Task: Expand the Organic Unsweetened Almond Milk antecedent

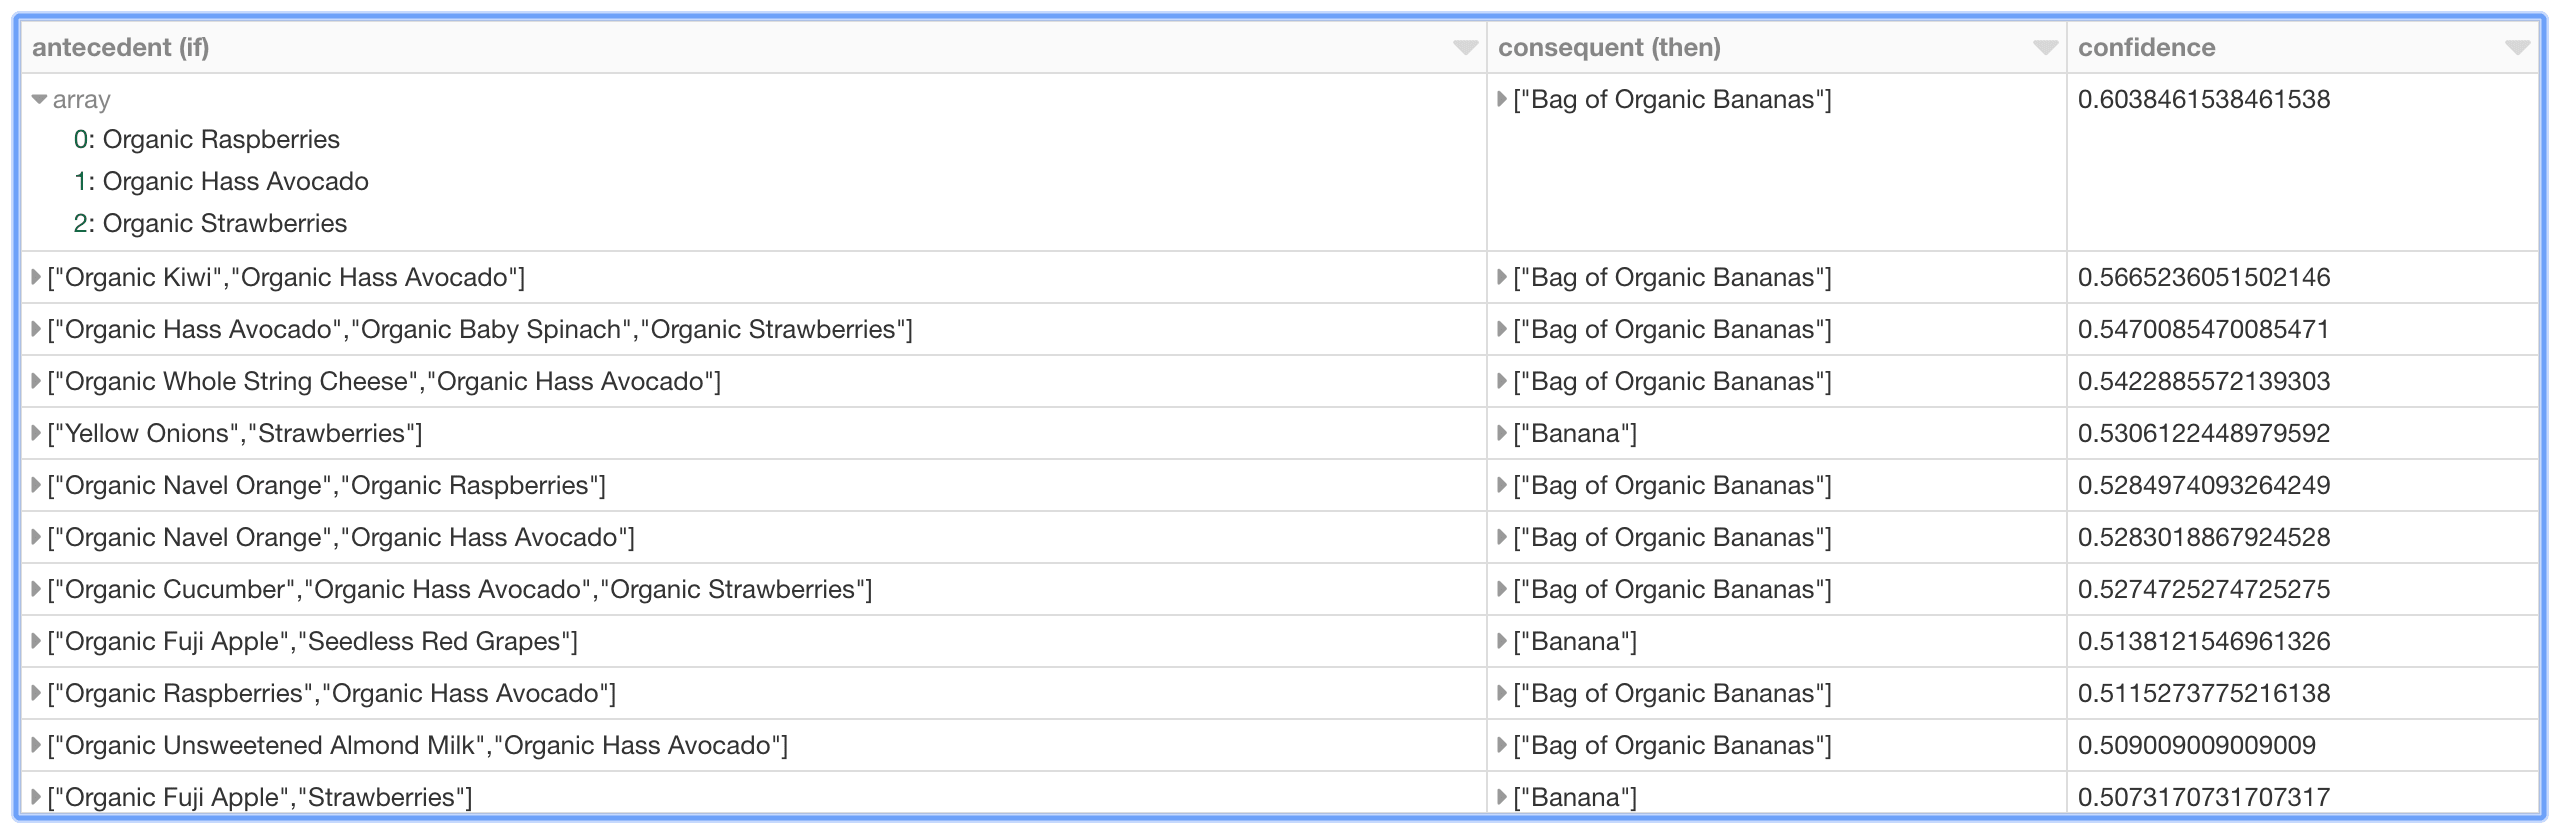Action: point(36,745)
